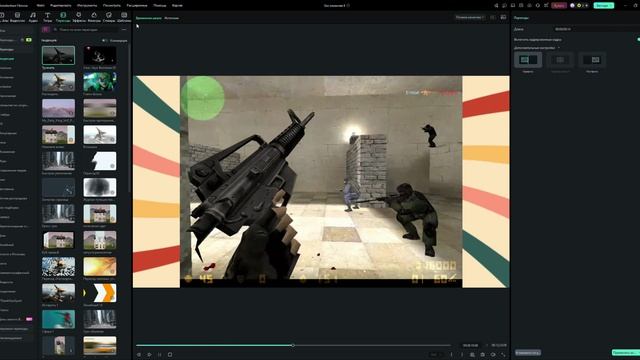The height and width of the screenshot is (360, 640).
Task: Open the Help menu in menu bar
Action: coord(160,5)
